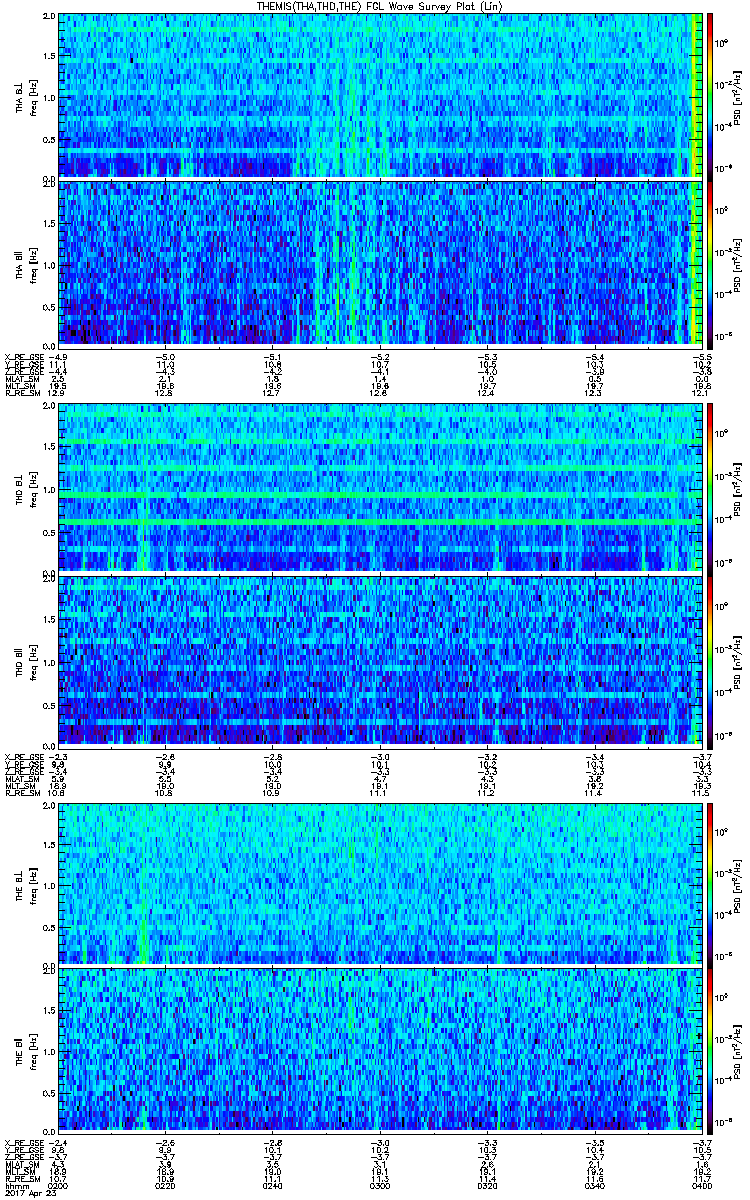Click the 'THA B⊥ freq [Hz]' axis label
This screenshot has width=750, height=1200.
pyautogui.click(x=26, y=96)
